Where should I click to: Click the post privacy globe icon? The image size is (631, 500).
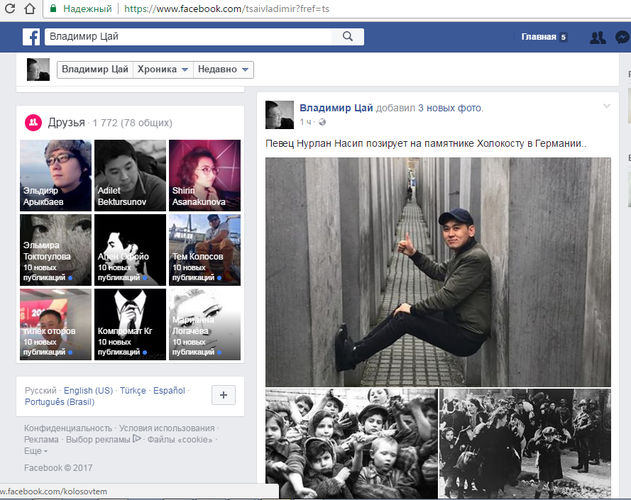click(321, 122)
